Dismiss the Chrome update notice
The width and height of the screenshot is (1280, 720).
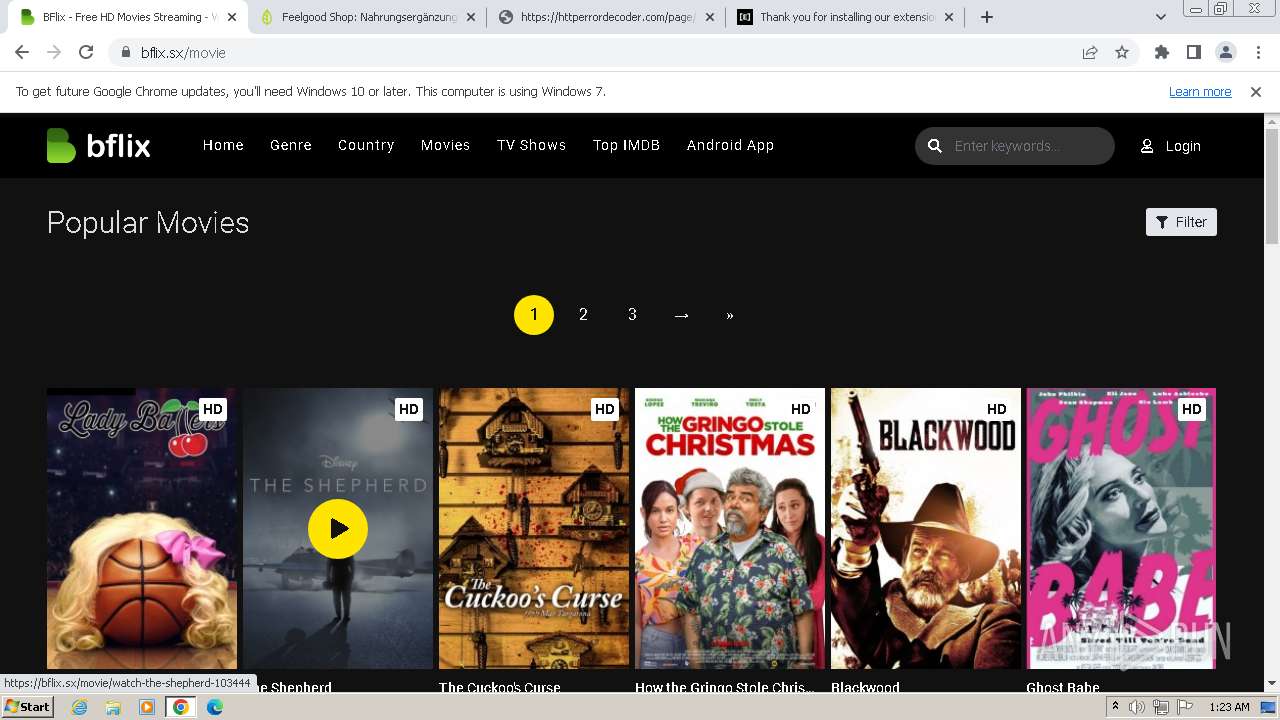tap(1256, 92)
